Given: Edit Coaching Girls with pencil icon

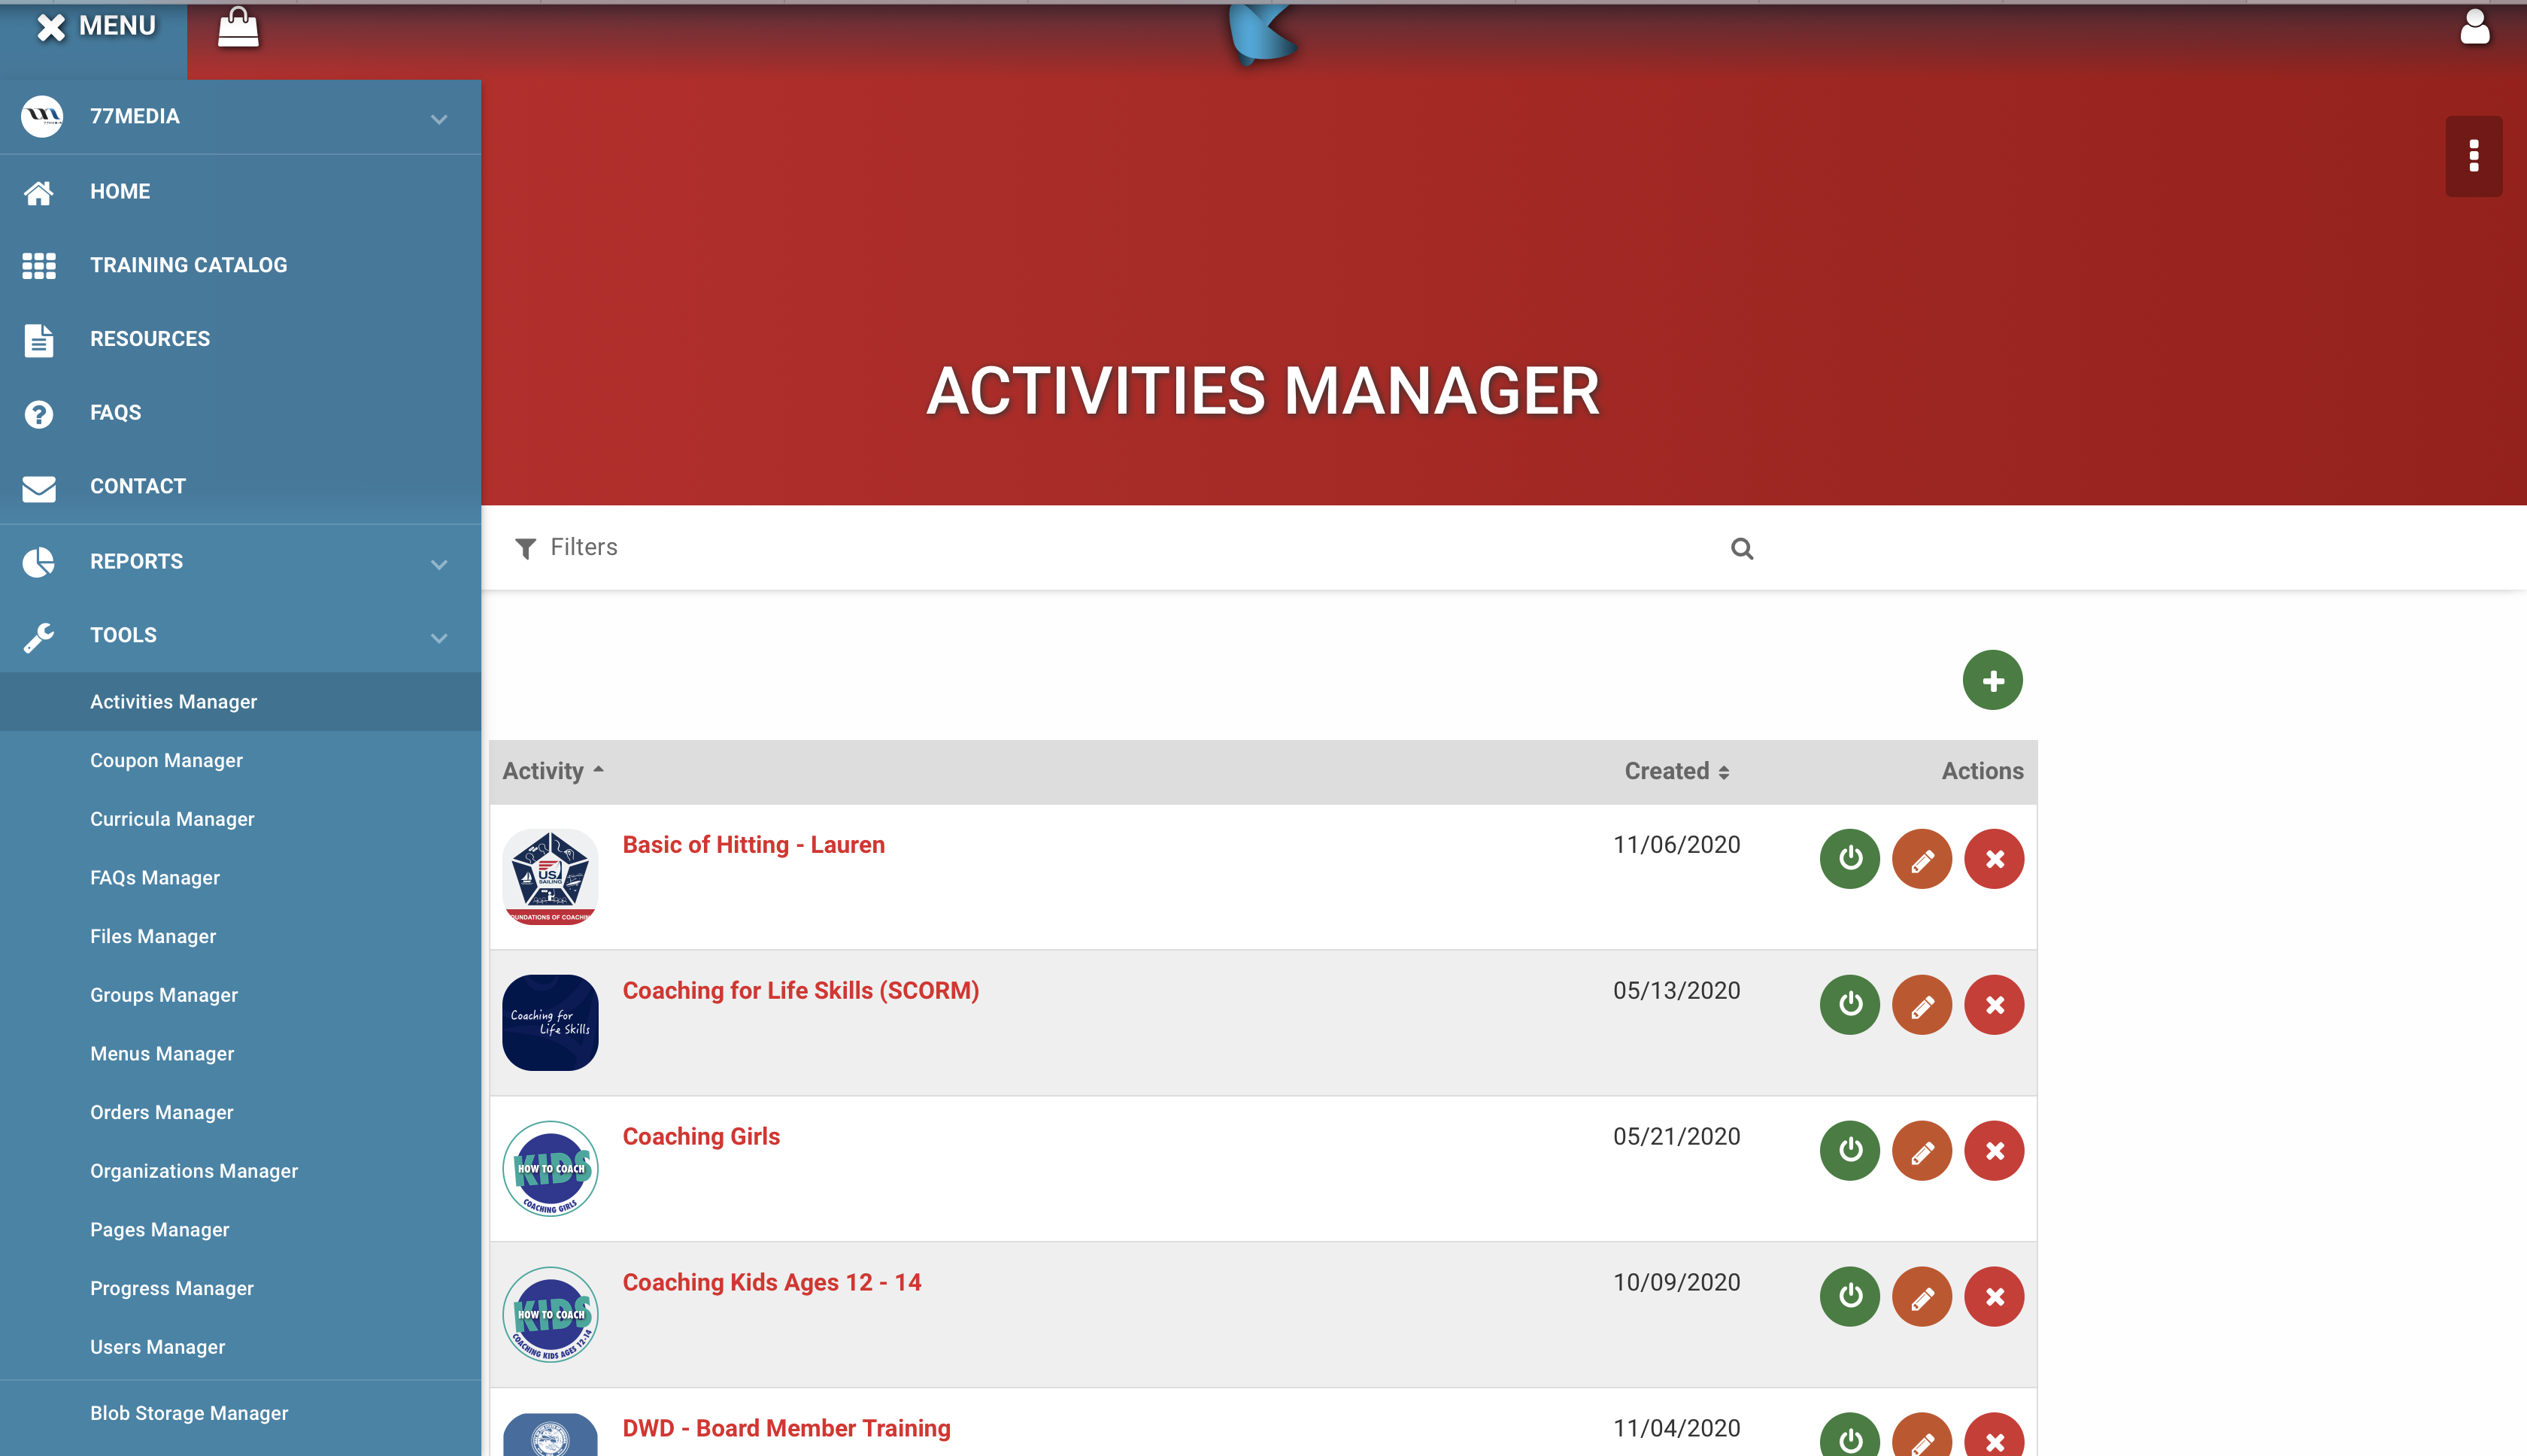Looking at the screenshot, I should [x=1921, y=1151].
